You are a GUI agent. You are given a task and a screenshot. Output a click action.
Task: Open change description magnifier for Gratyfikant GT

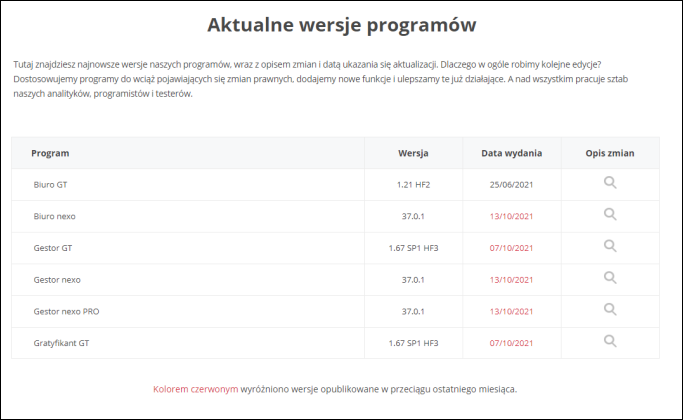[x=610, y=341]
